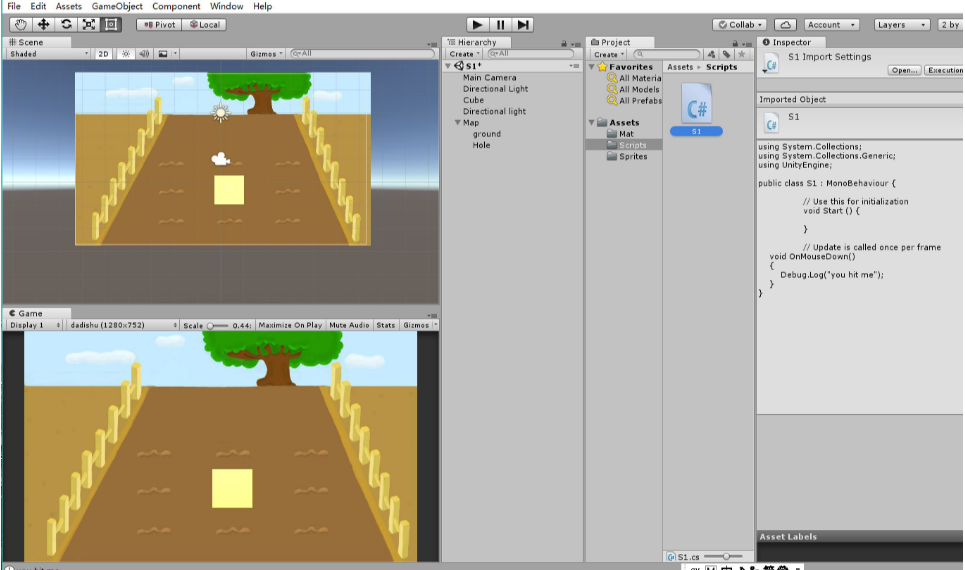Collapse the Assets folder tree
Screen dimensions: 965x570
591,122
